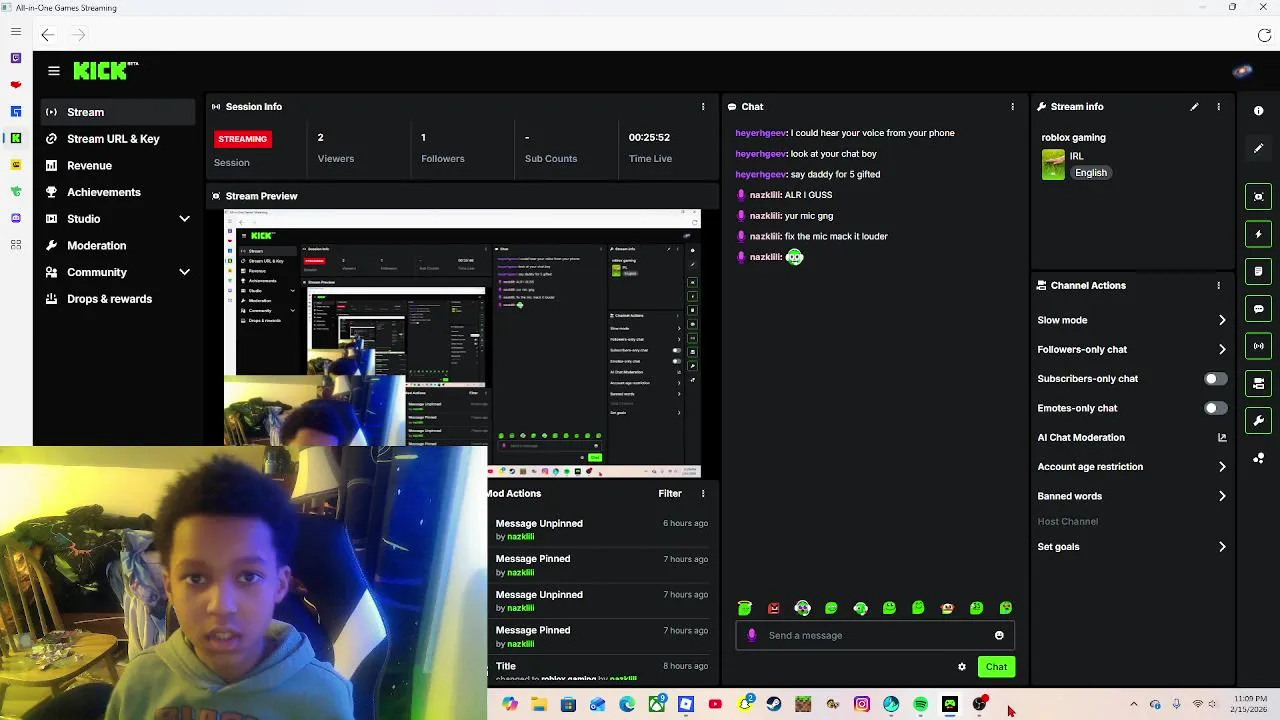Click the green Chat send button

(996, 667)
